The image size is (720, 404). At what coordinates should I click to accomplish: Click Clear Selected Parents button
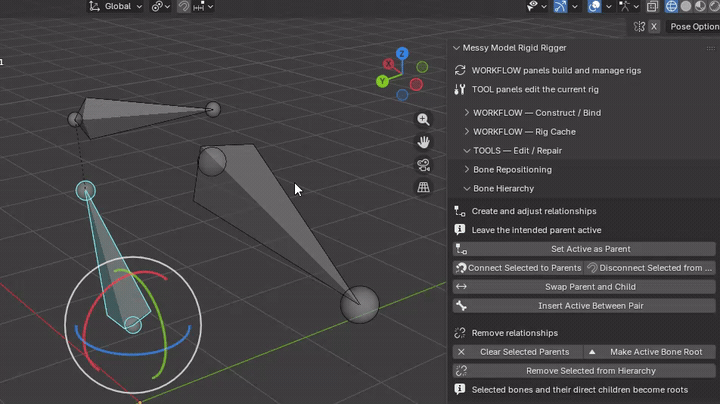coord(518,352)
